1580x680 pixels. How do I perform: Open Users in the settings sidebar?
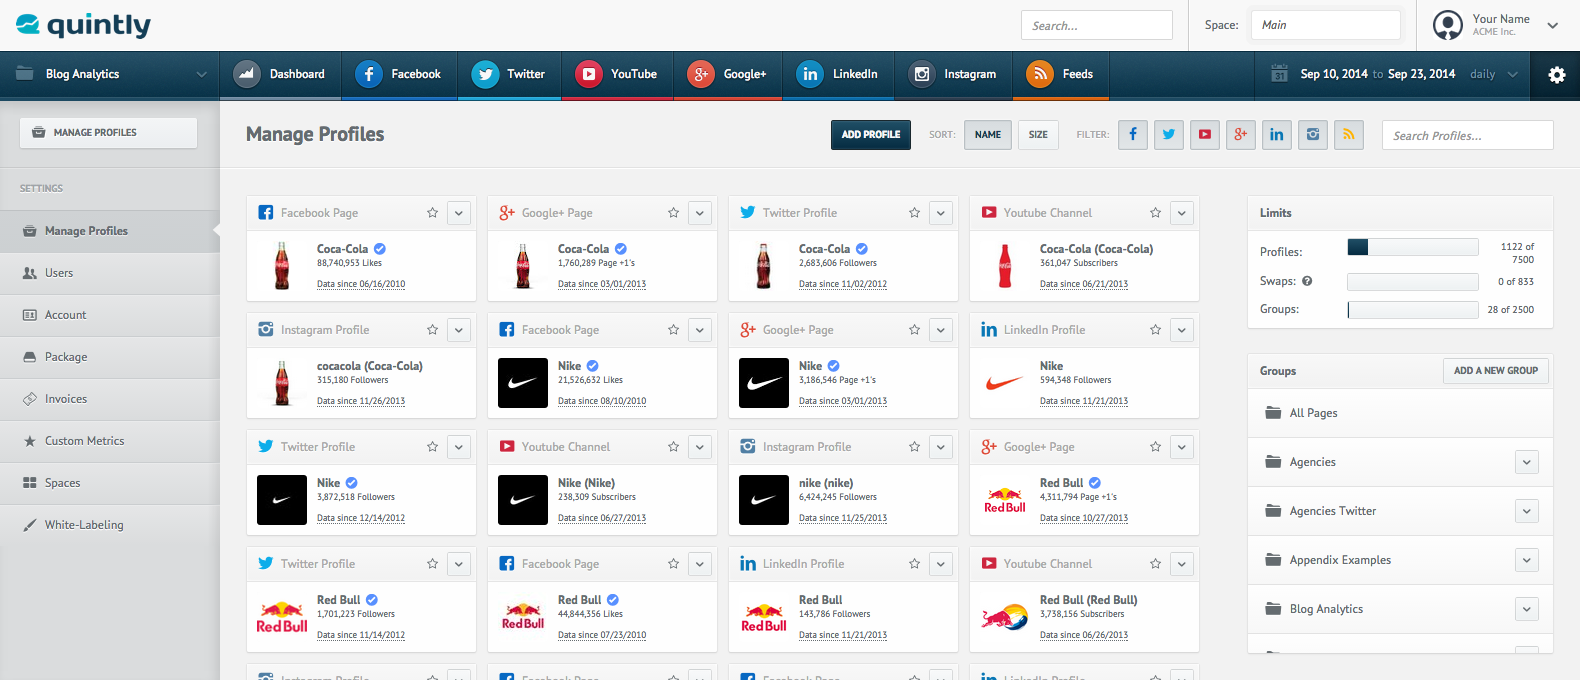click(110, 273)
